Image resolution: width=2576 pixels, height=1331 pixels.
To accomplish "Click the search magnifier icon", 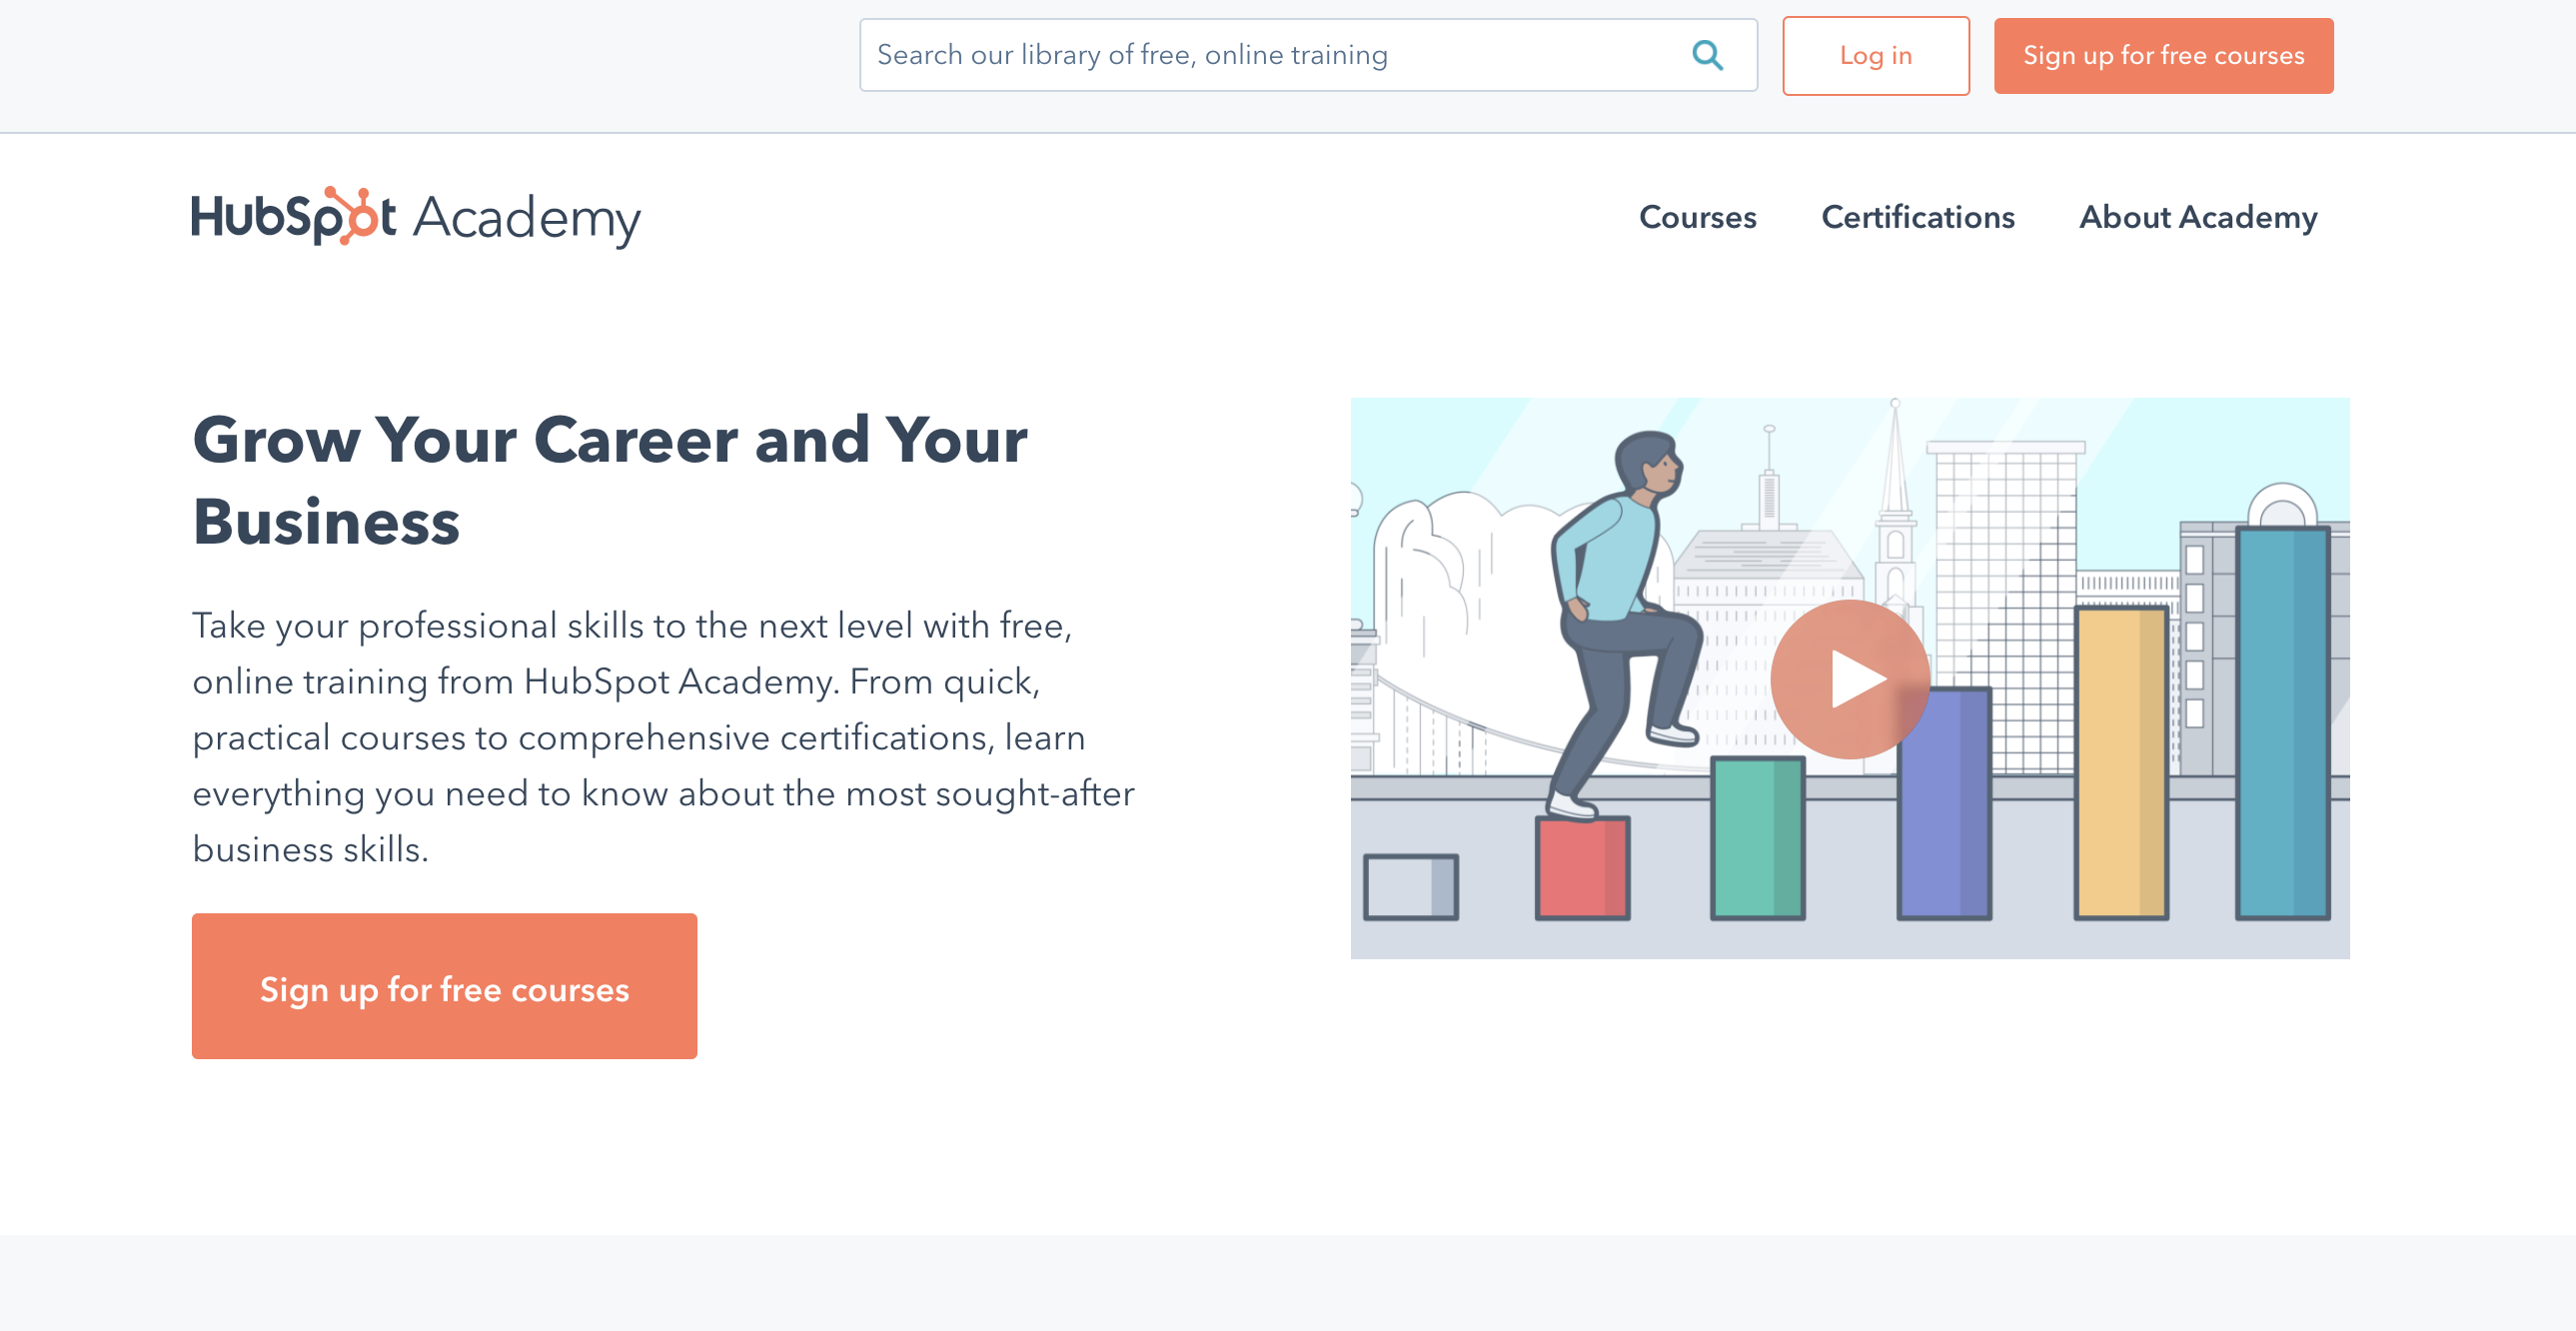I will click(1707, 55).
